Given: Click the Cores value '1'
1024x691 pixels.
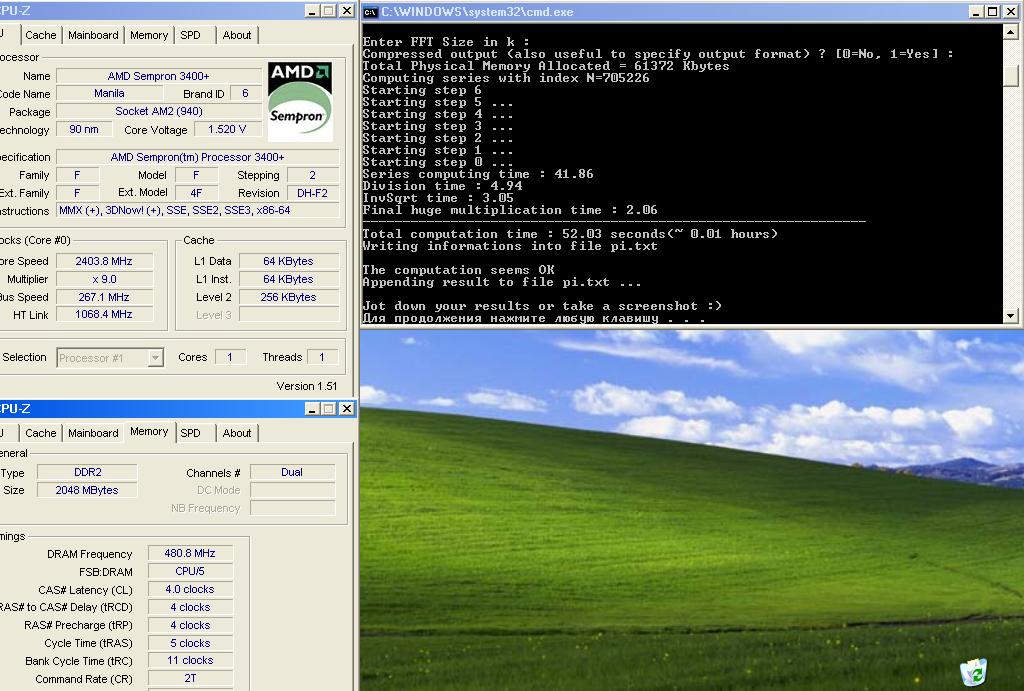Looking at the screenshot, I should [x=229, y=357].
